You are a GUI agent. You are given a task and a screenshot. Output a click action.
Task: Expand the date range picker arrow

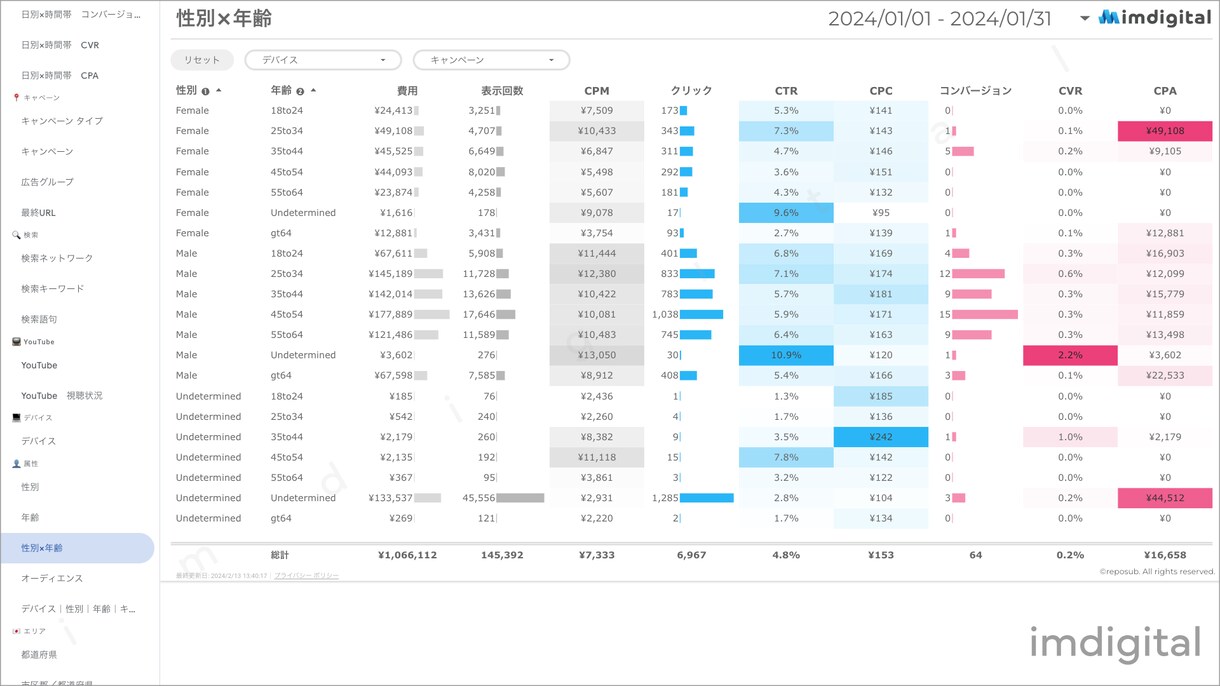(1085, 19)
